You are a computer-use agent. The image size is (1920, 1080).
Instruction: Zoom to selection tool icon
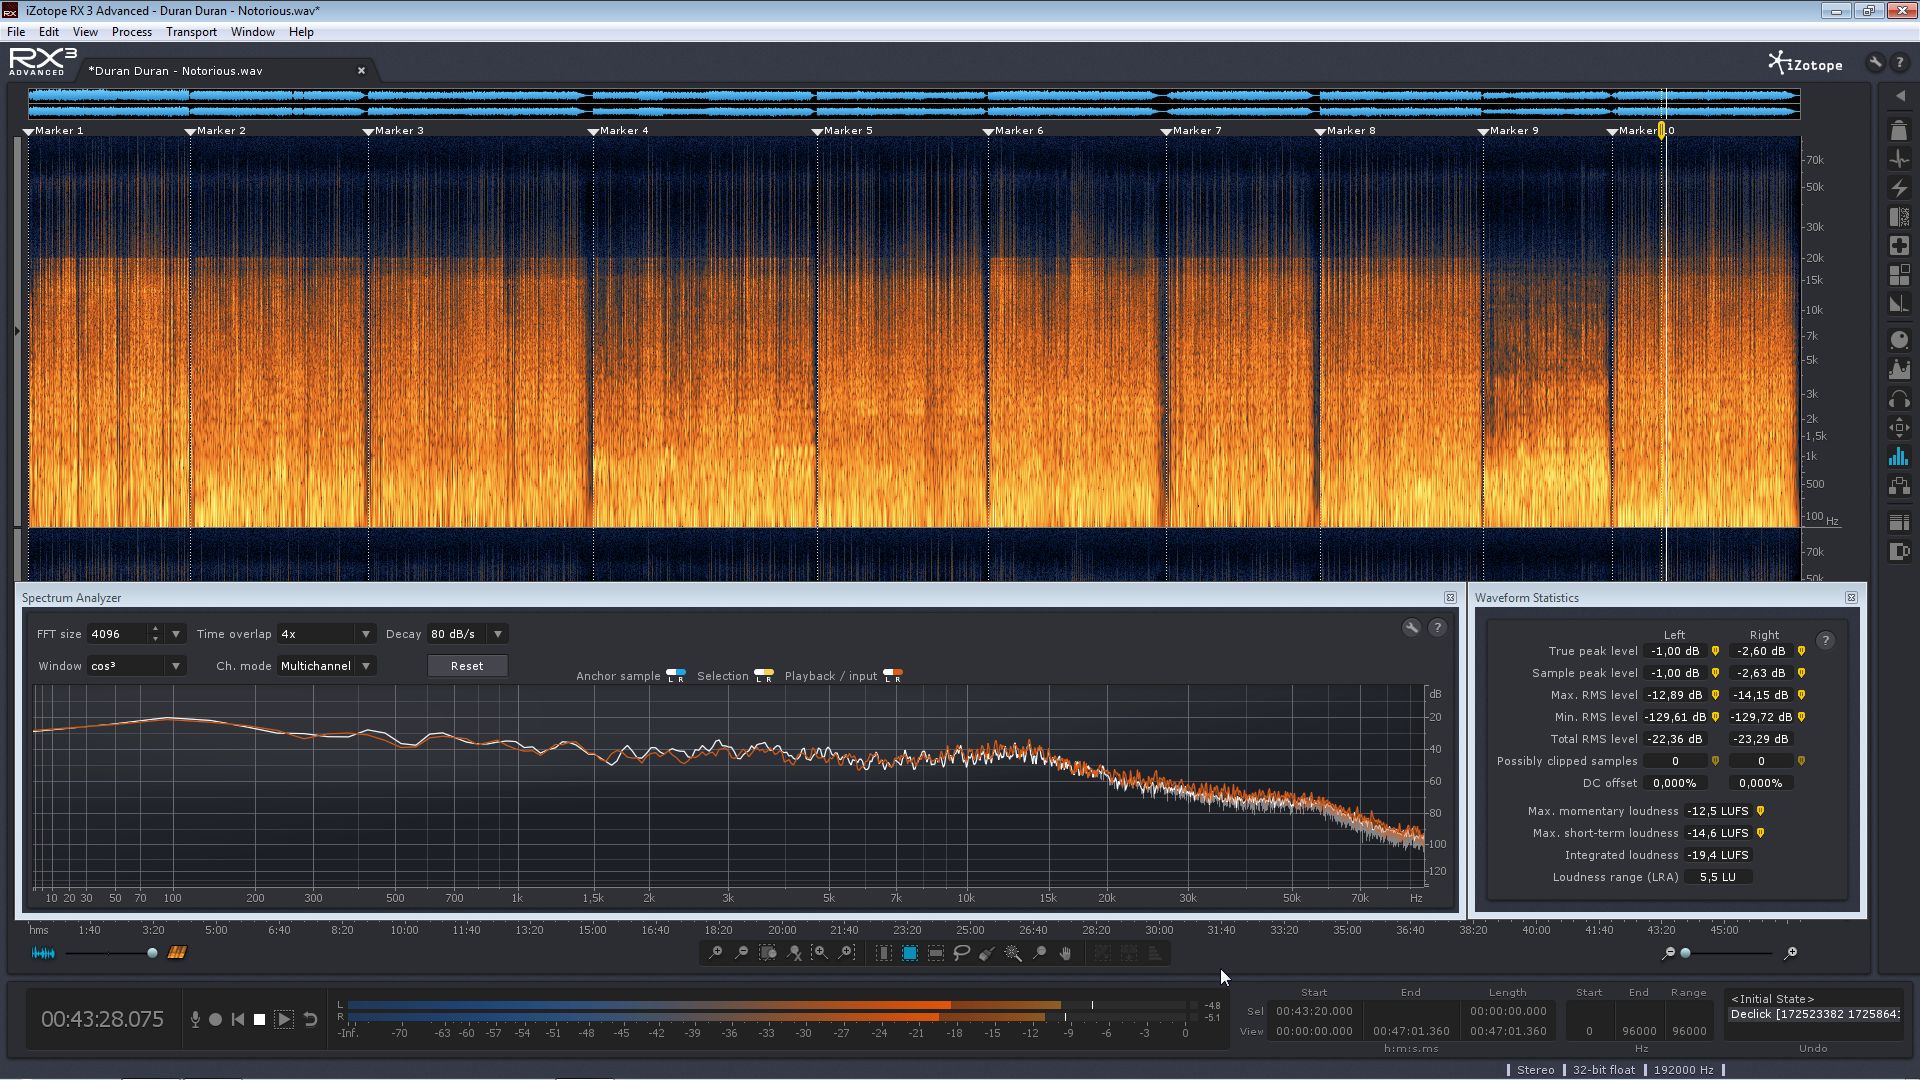767,953
